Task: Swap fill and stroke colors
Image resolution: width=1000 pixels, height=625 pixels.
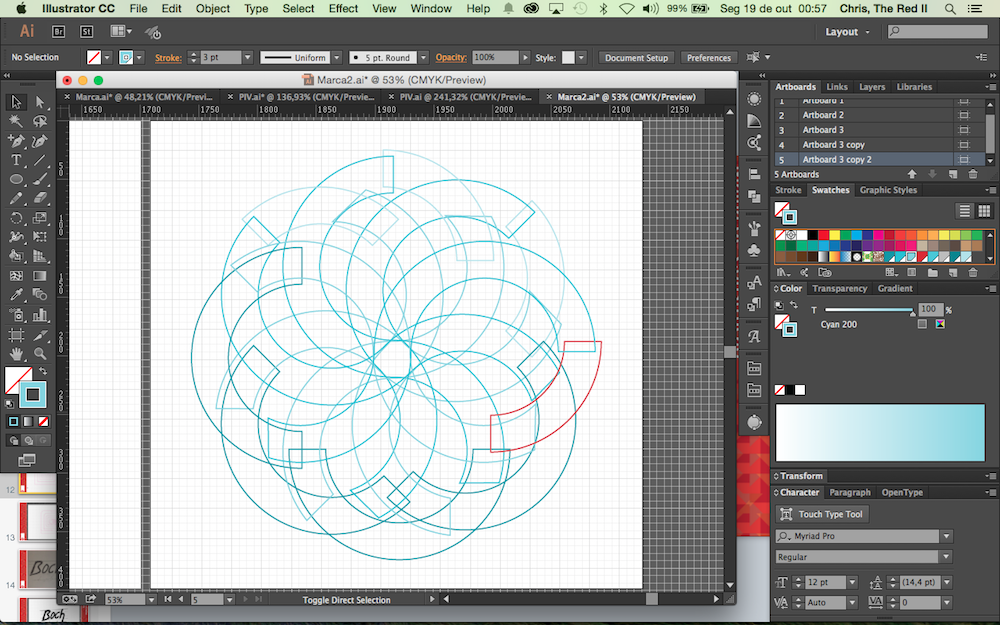Action: [43, 371]
